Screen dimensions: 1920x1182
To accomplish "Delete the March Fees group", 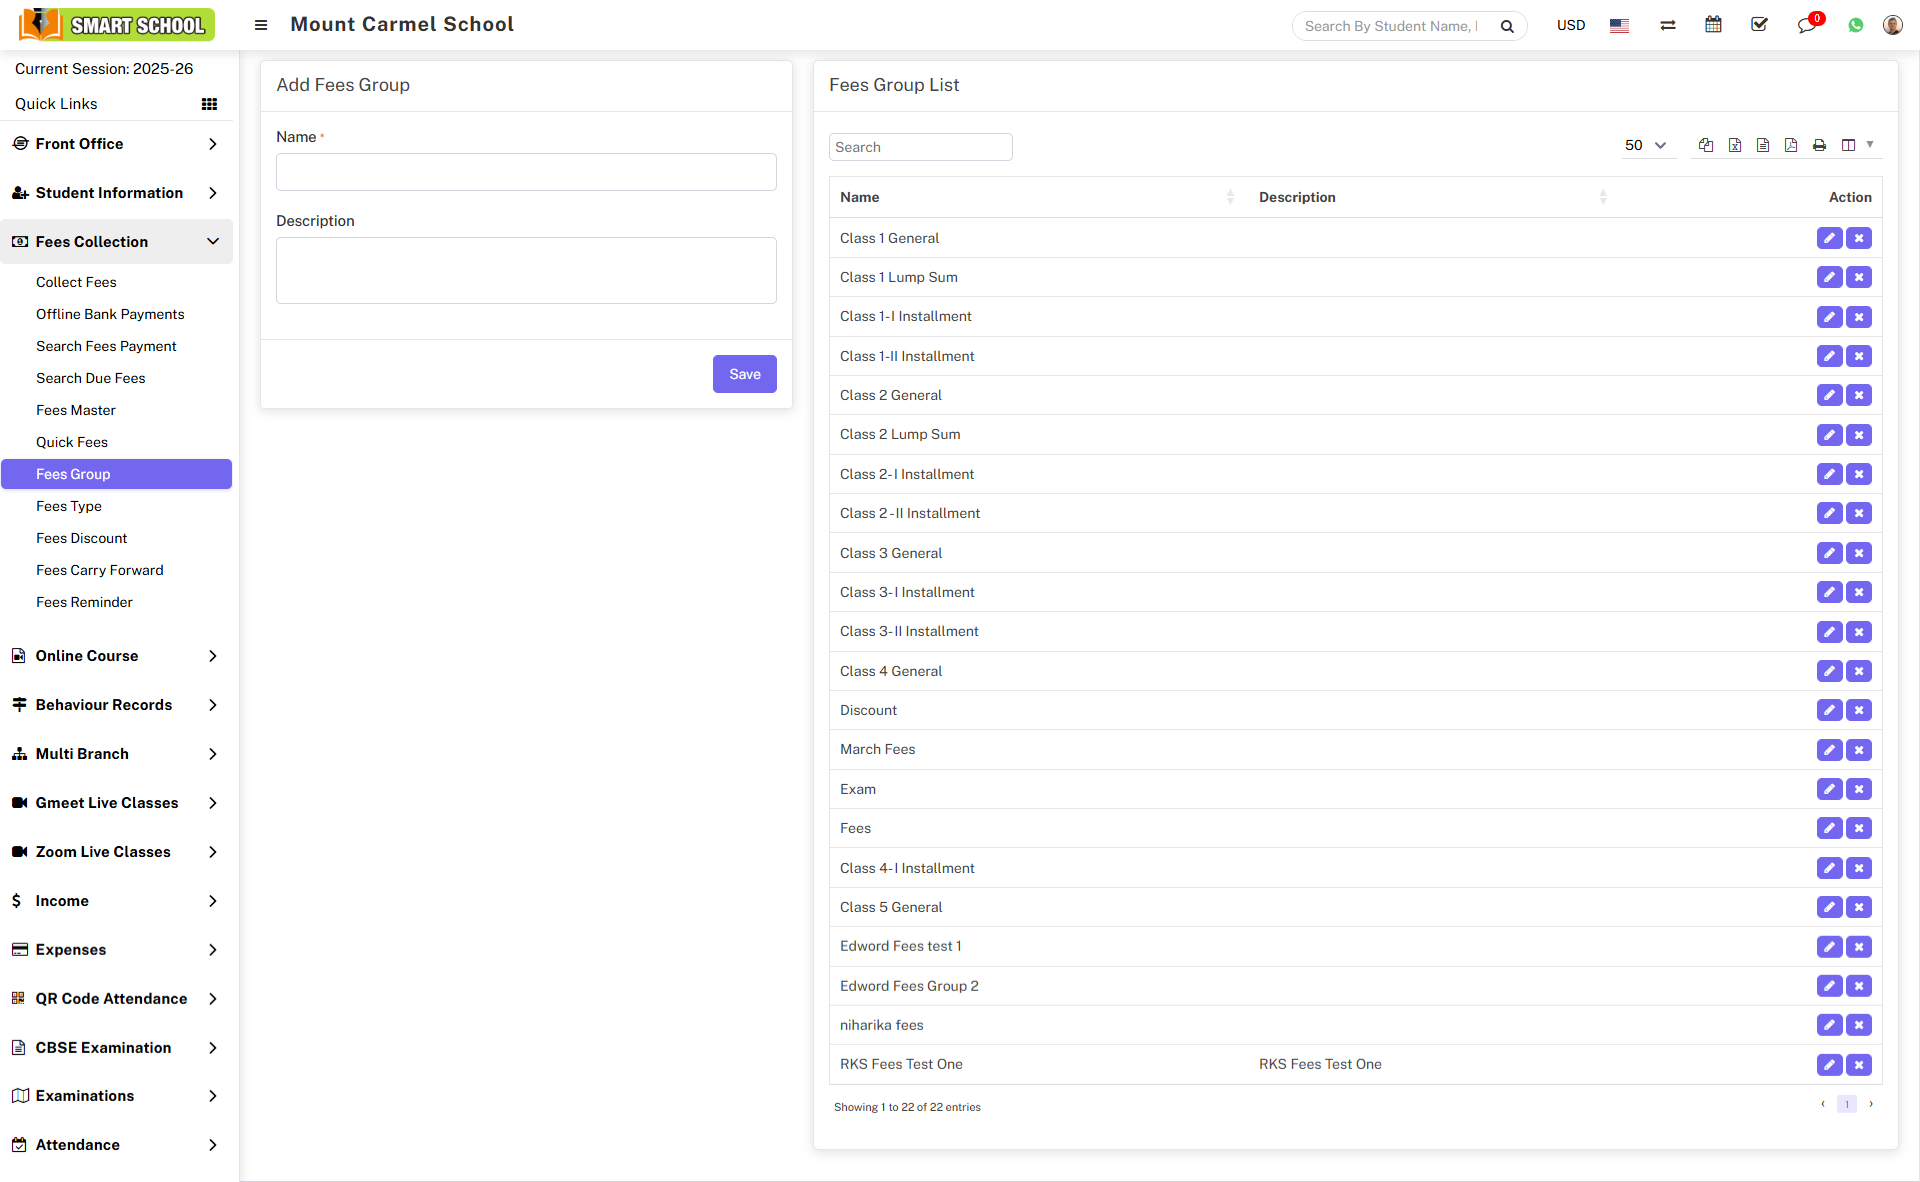I will tap(1859, 750).
